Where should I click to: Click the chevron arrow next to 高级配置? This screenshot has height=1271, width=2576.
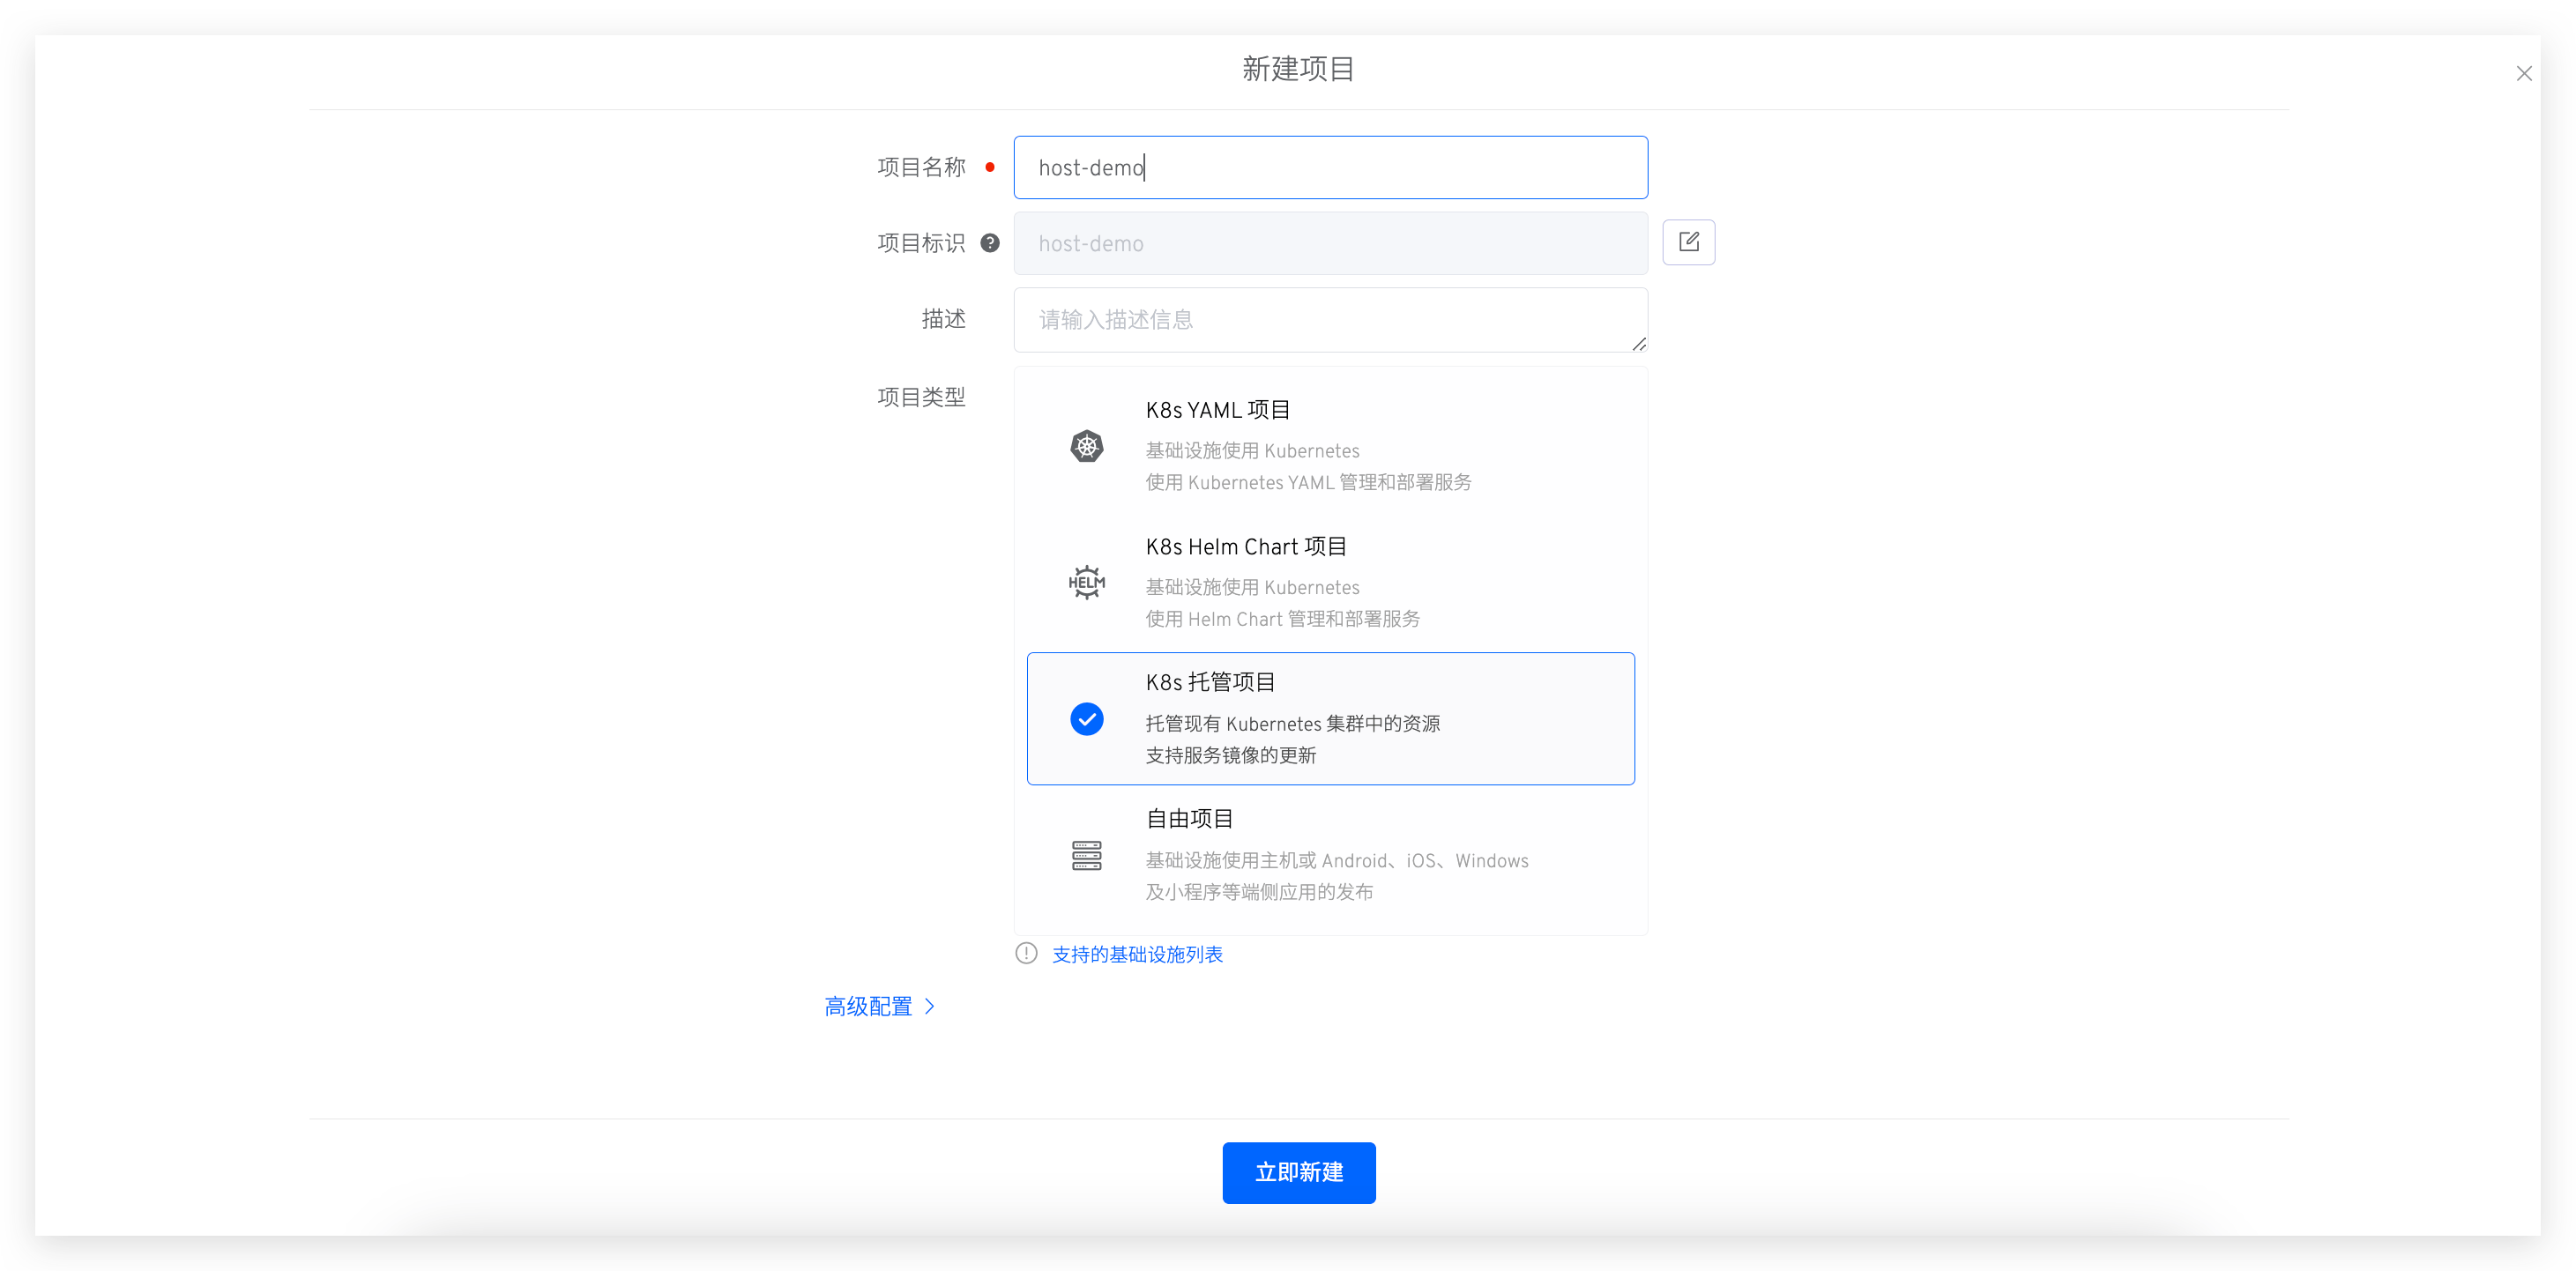coord(929,1006)
